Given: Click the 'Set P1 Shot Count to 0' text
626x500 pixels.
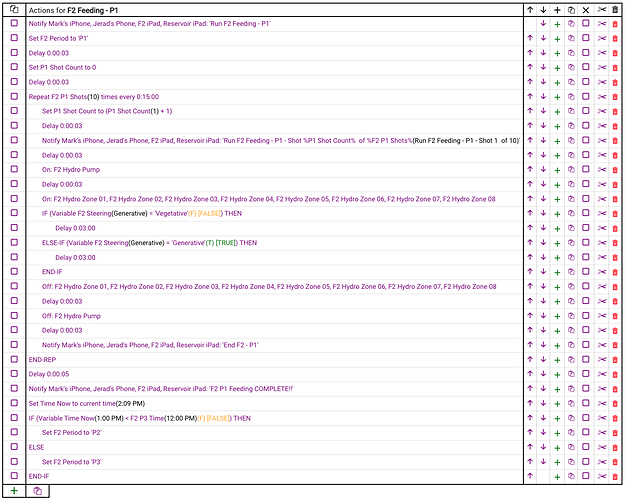Looking at the screenshot, I should coord(62,67).
